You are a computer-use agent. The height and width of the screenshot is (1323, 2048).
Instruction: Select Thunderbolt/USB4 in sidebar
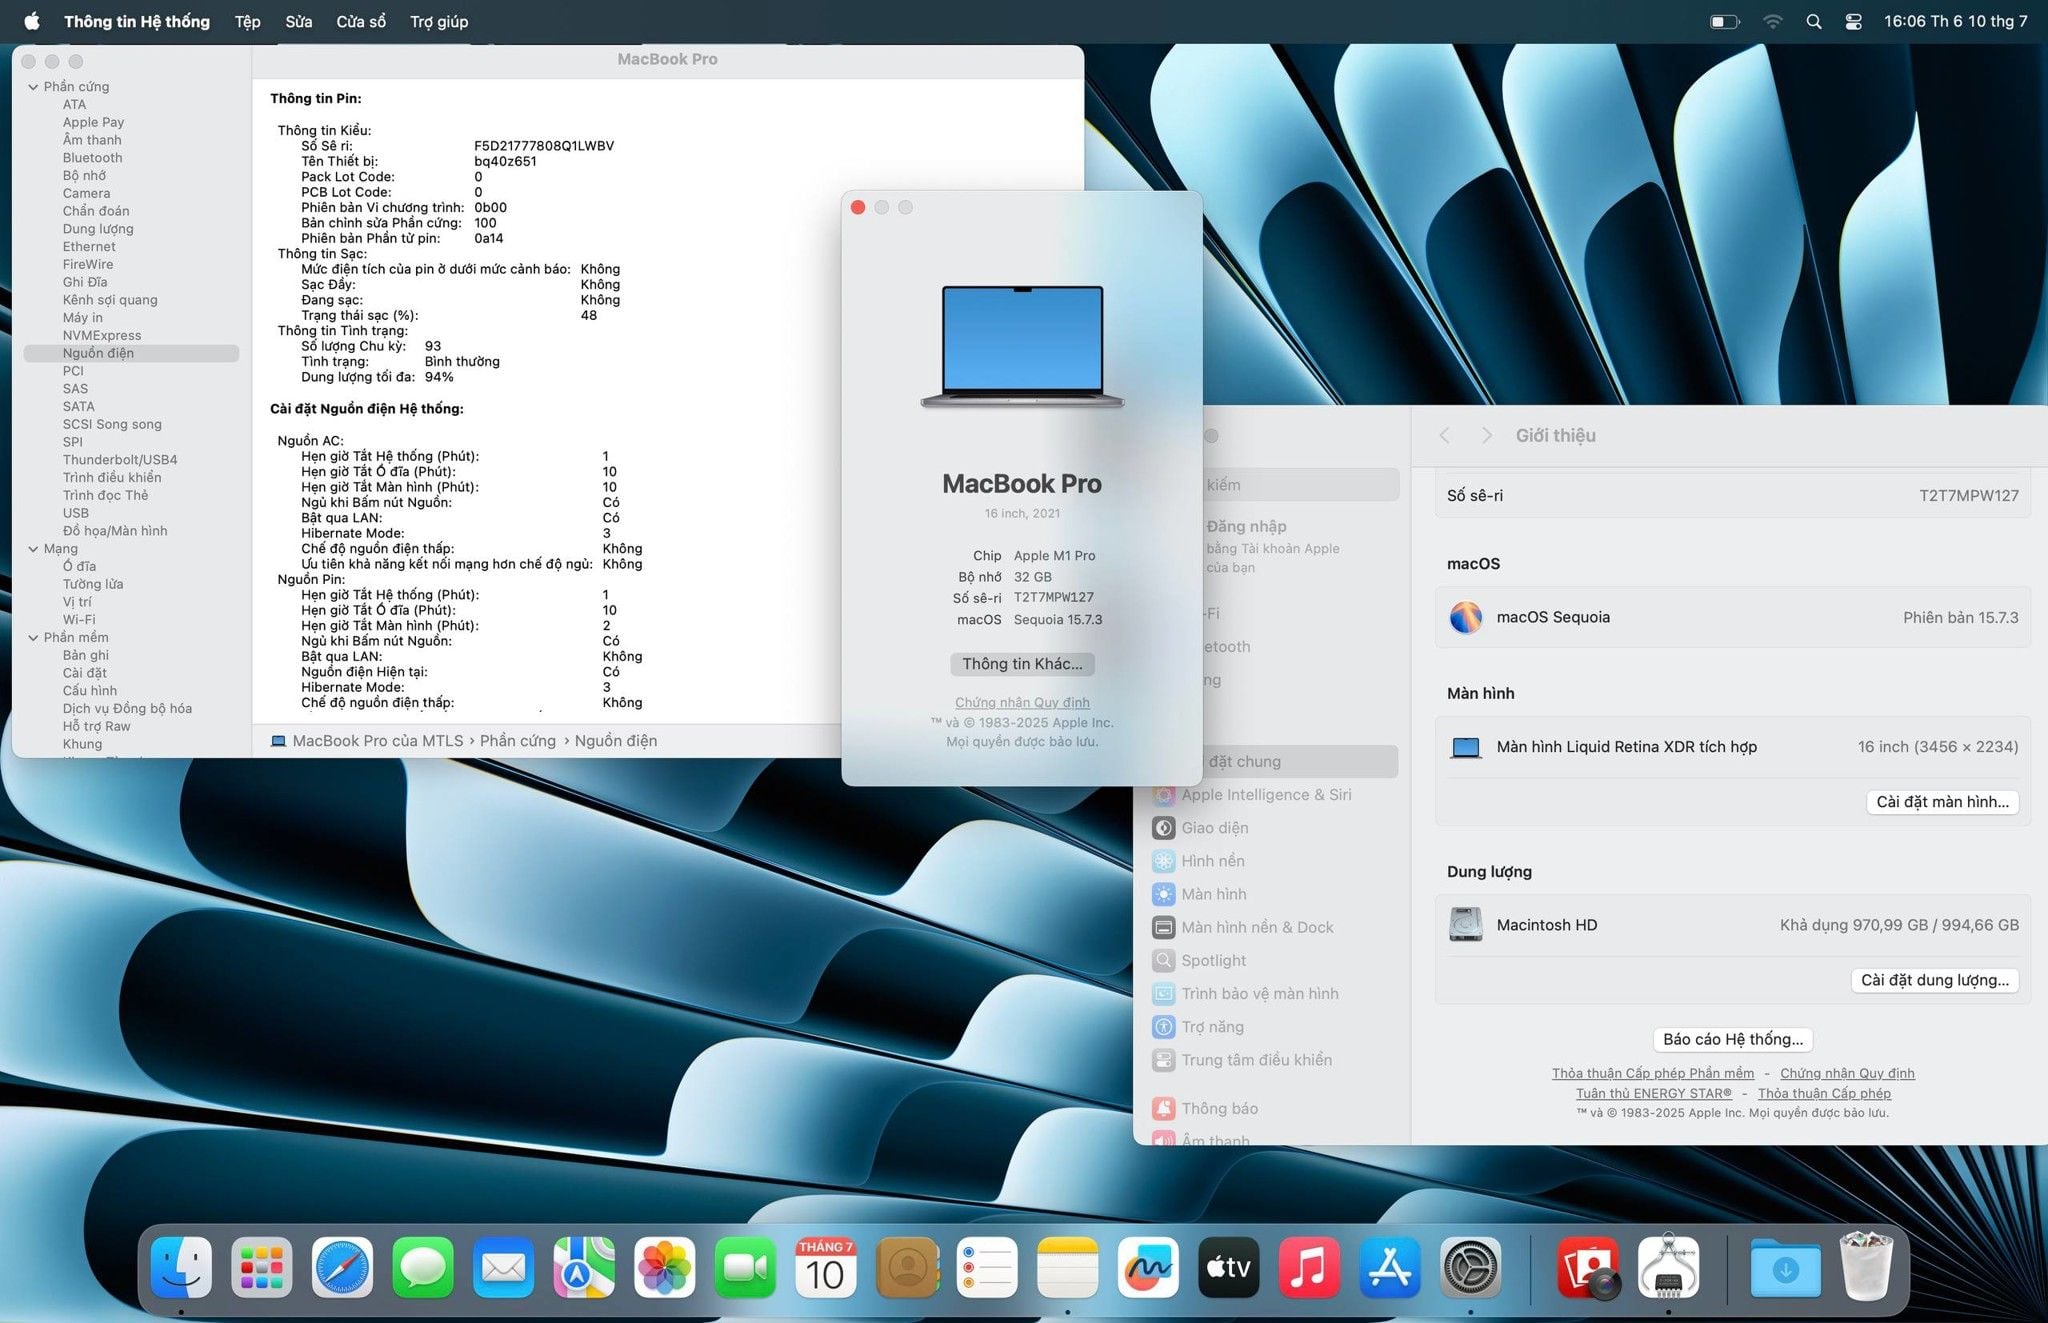(x=120, y=460)
